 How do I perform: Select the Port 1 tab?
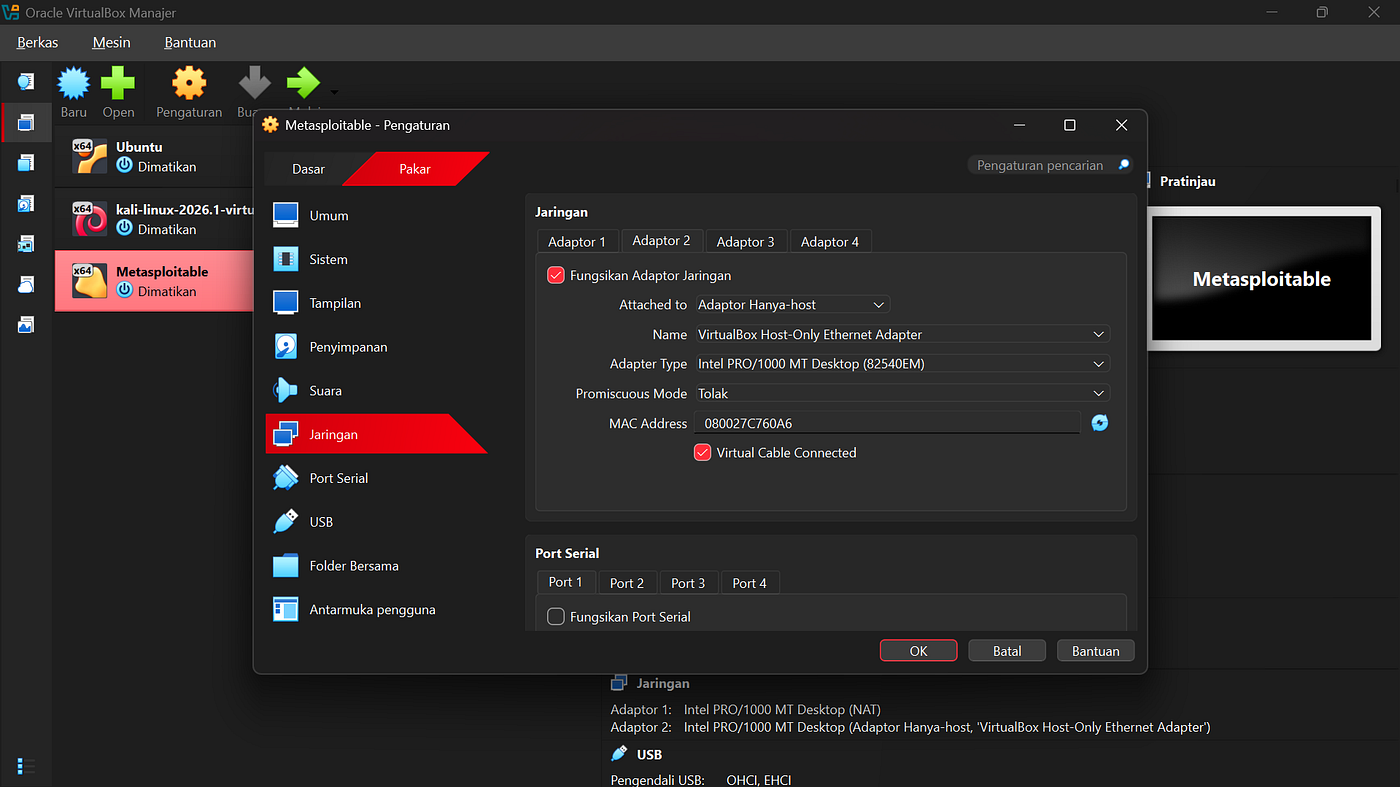(565, 582)
